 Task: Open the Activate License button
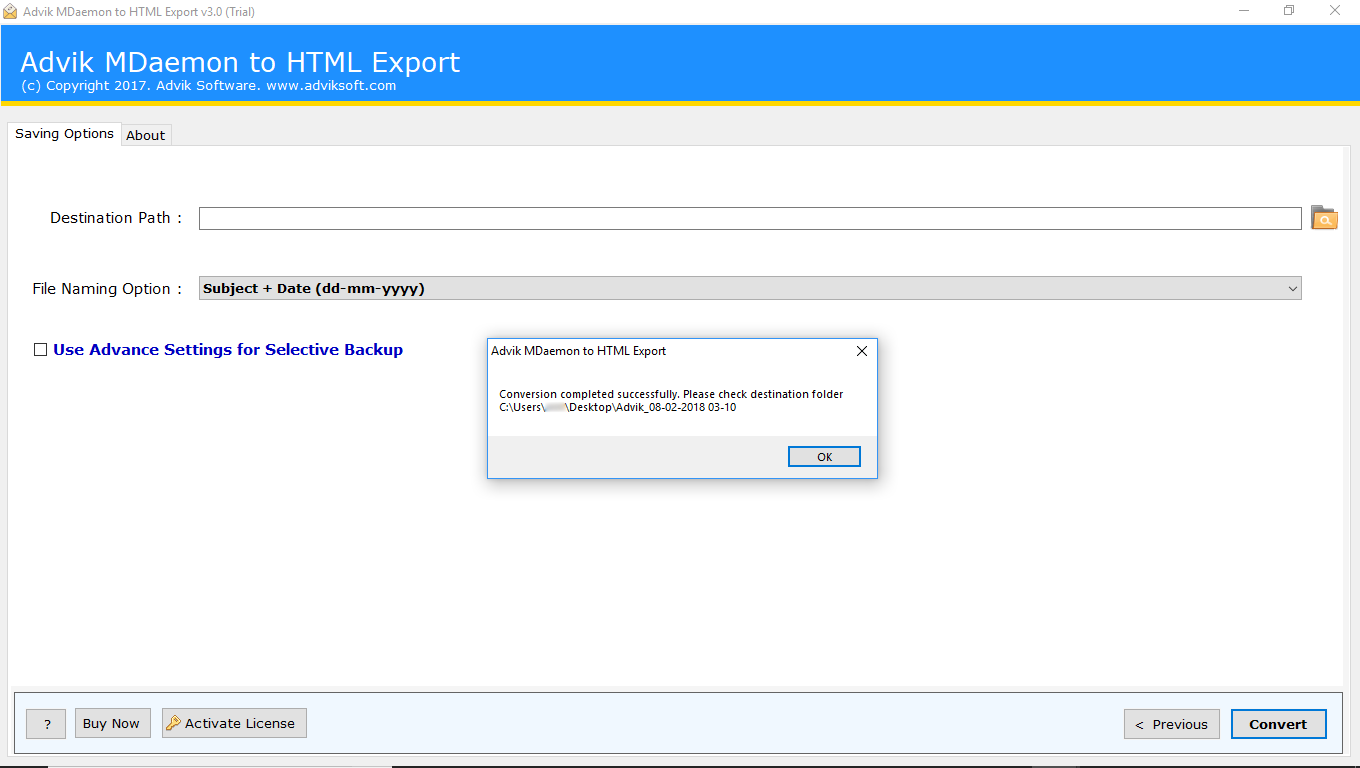pyautogui.click(x=234, y=723)
